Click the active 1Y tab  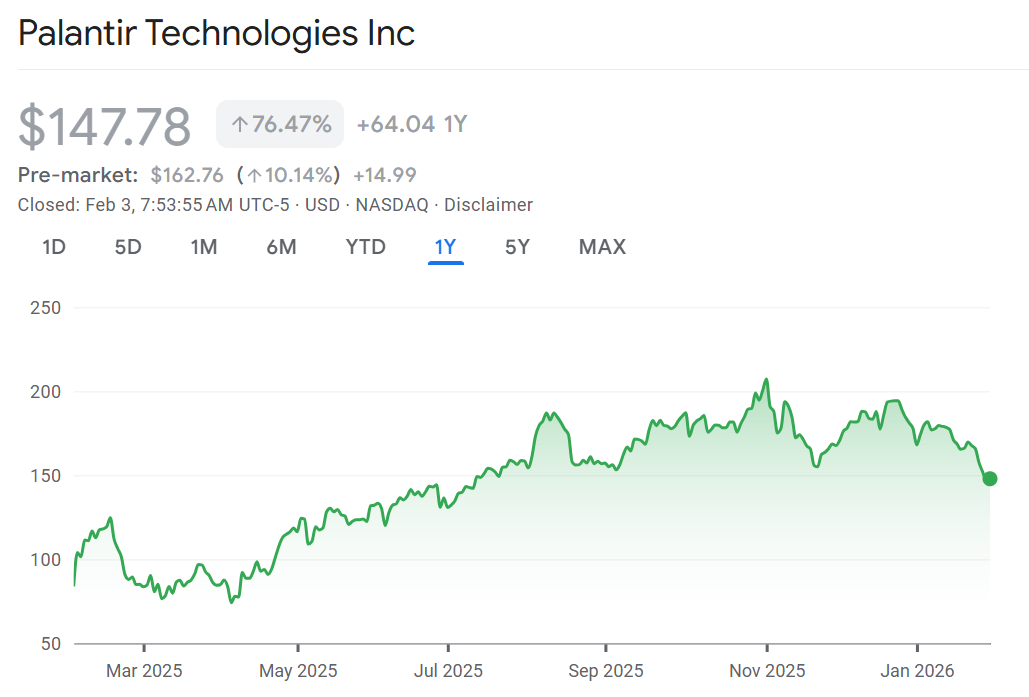(445, 247)
